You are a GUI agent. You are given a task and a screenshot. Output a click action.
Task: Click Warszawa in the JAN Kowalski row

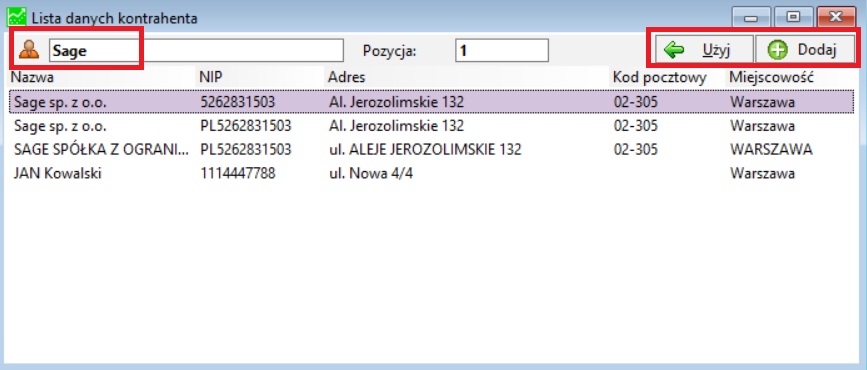[x=762, y=174]
